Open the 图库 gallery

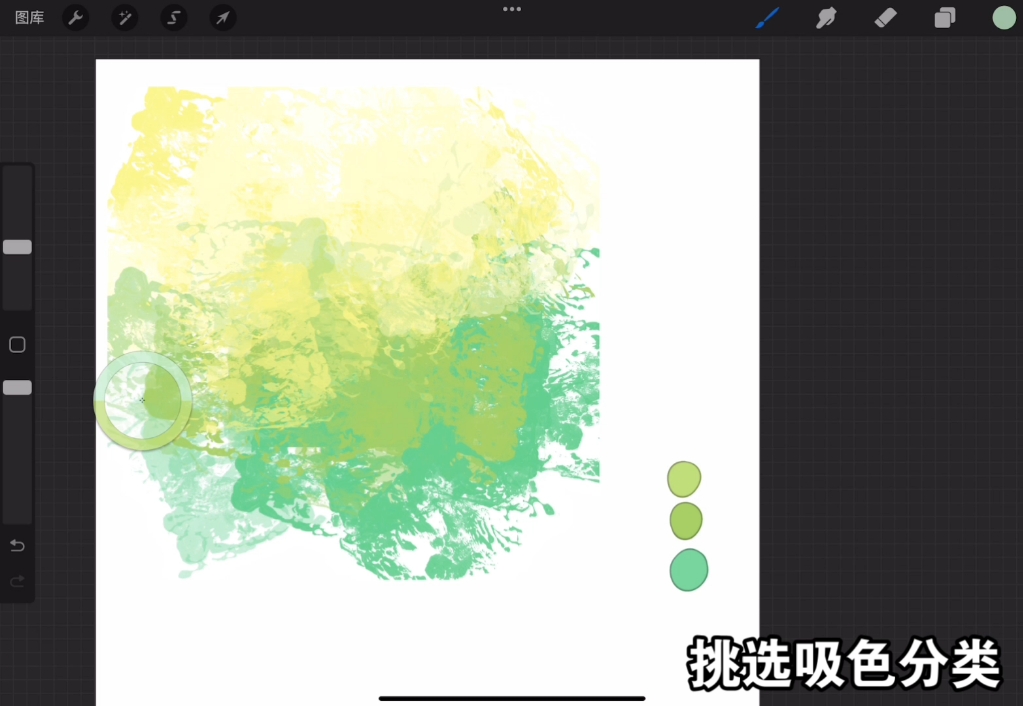pyautogui.click(x=29, y=18)
